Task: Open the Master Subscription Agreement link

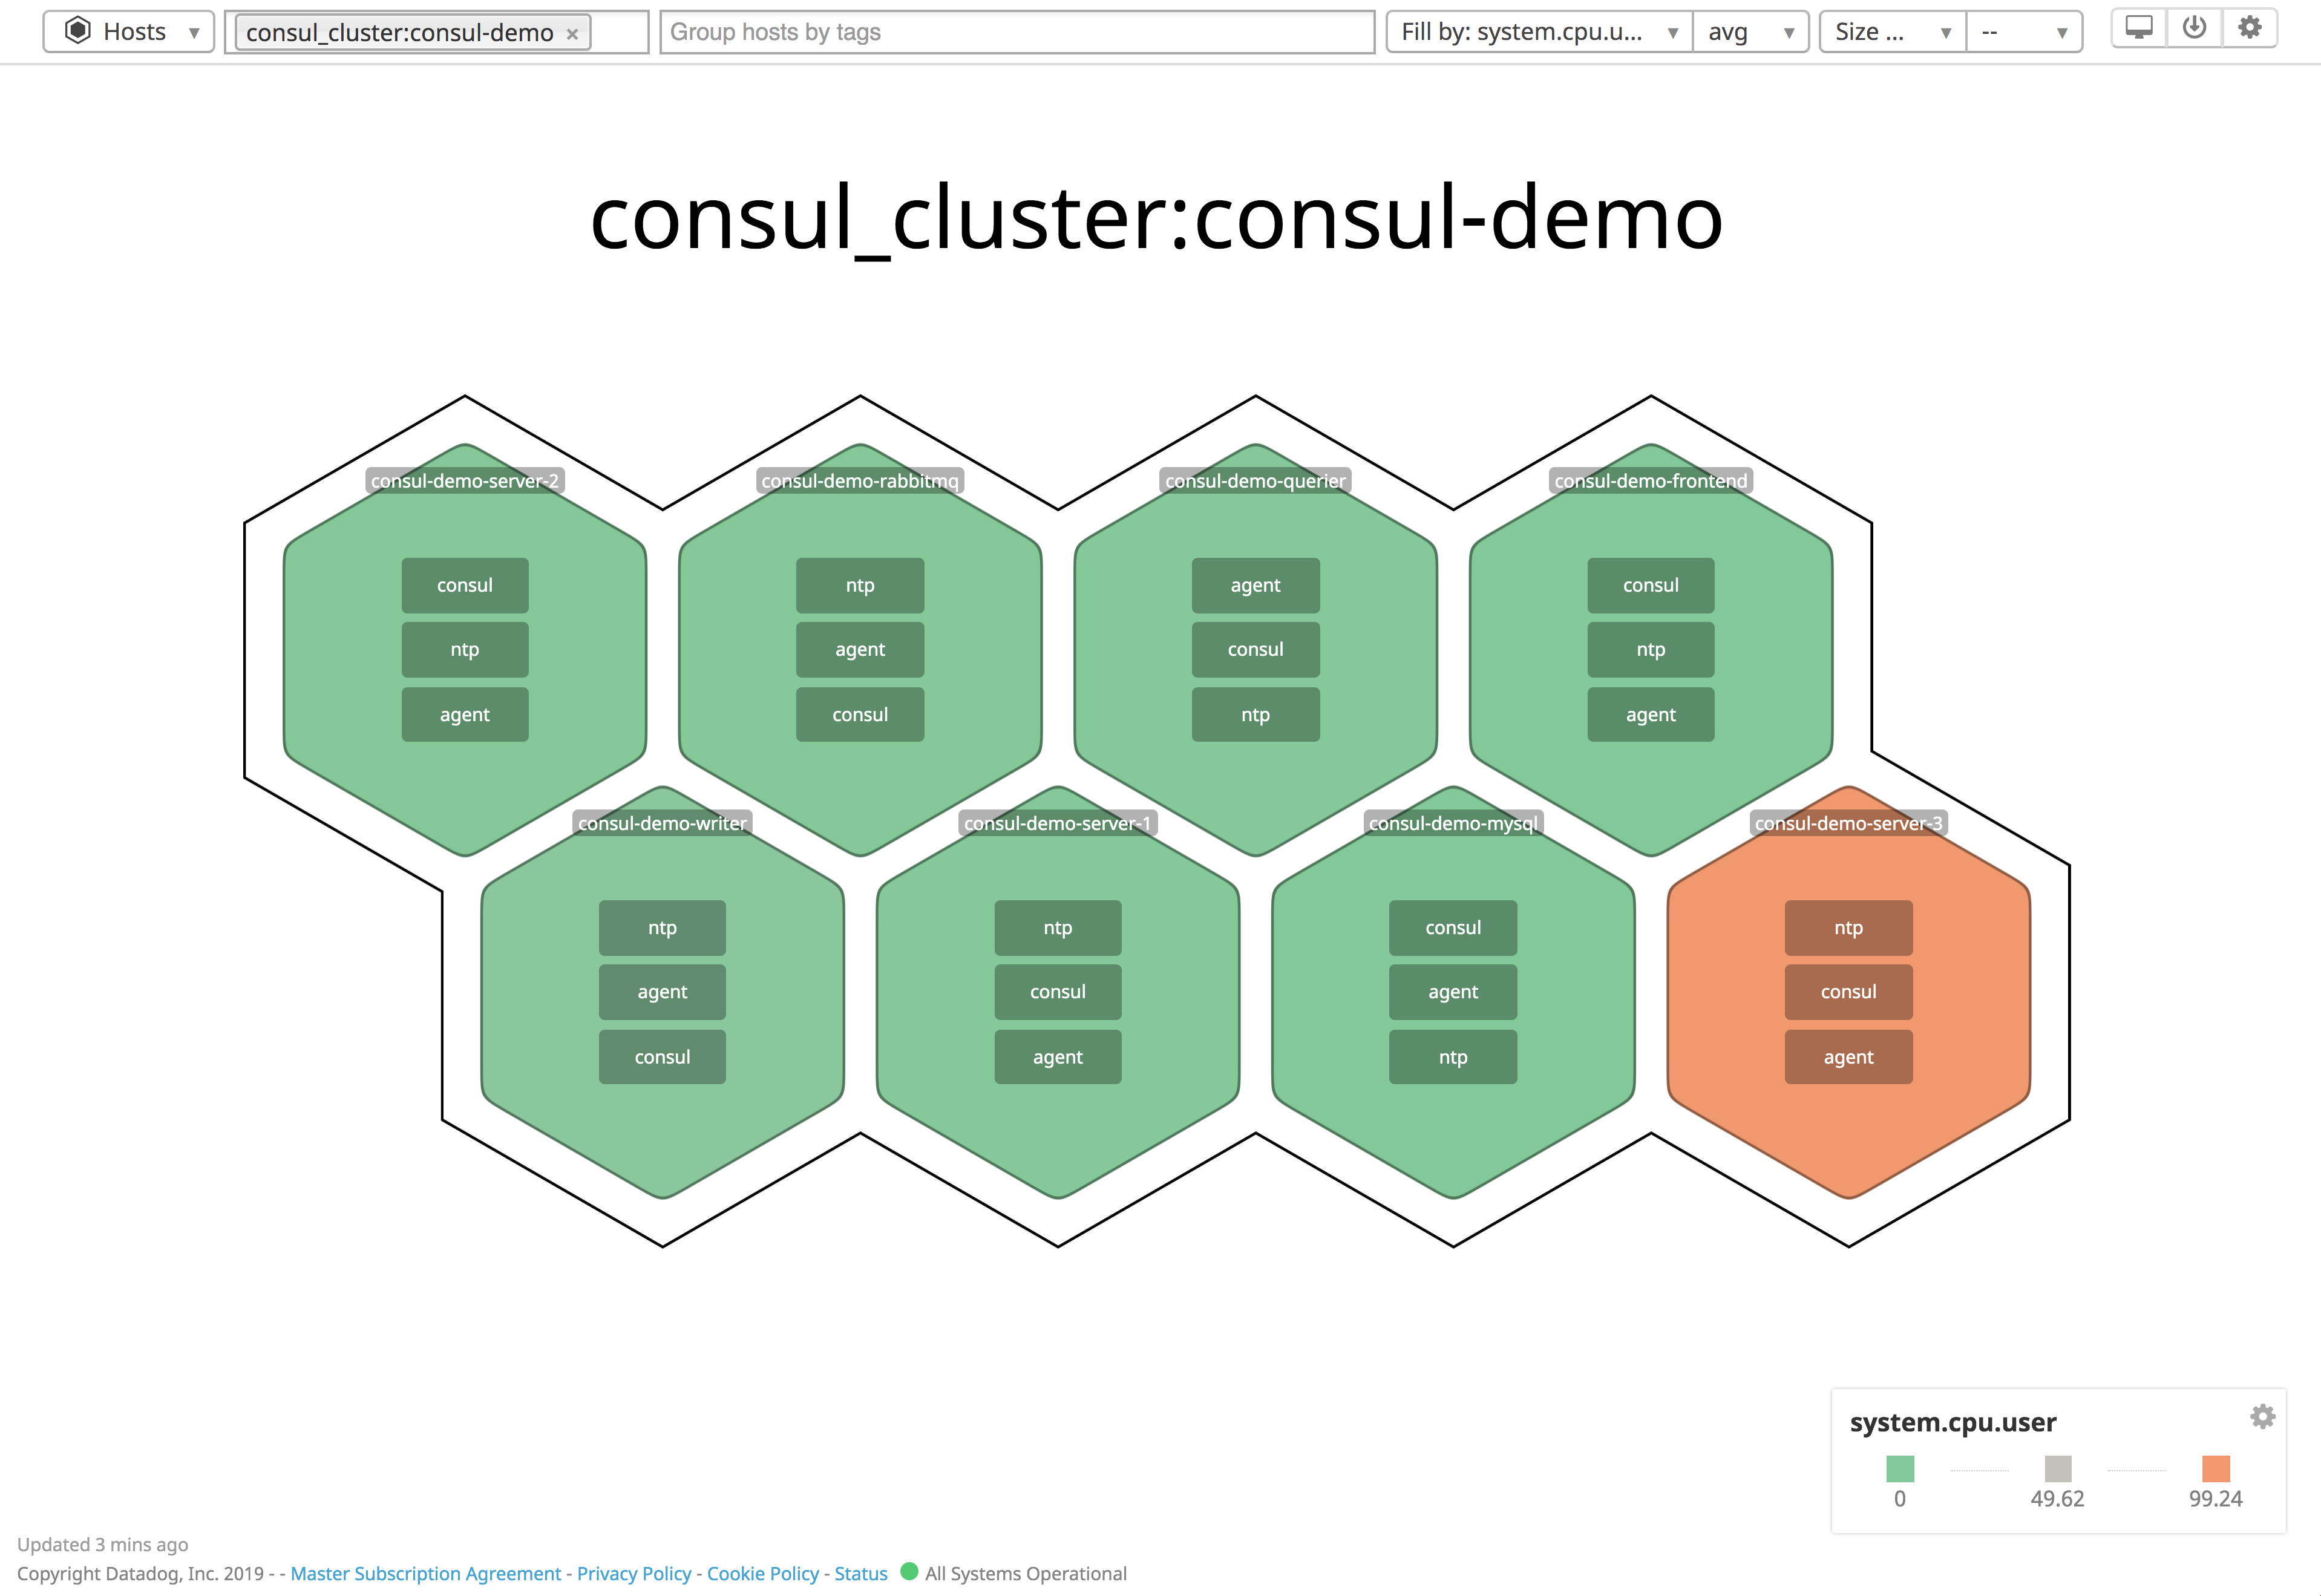Action: click(x=425, y=1573)
